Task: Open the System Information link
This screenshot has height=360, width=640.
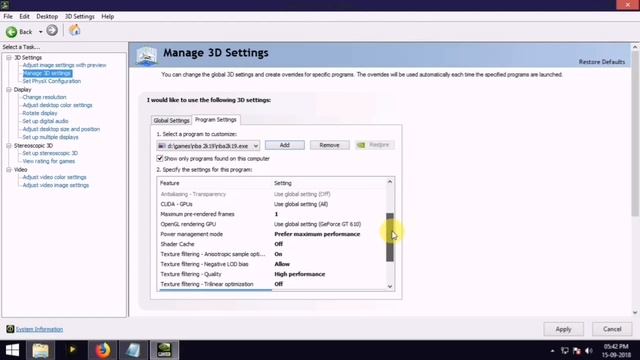Action: 39,329
